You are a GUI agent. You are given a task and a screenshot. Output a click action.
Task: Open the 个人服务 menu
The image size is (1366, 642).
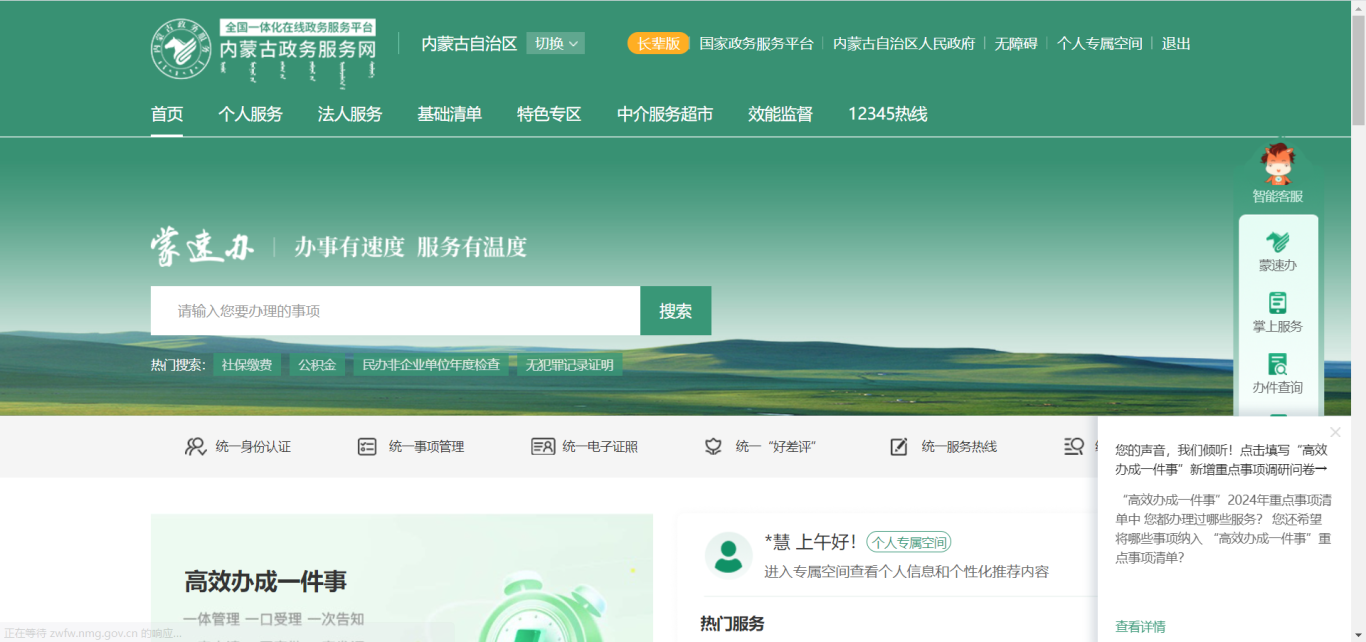pyautogui.click(x=250, y=114)
